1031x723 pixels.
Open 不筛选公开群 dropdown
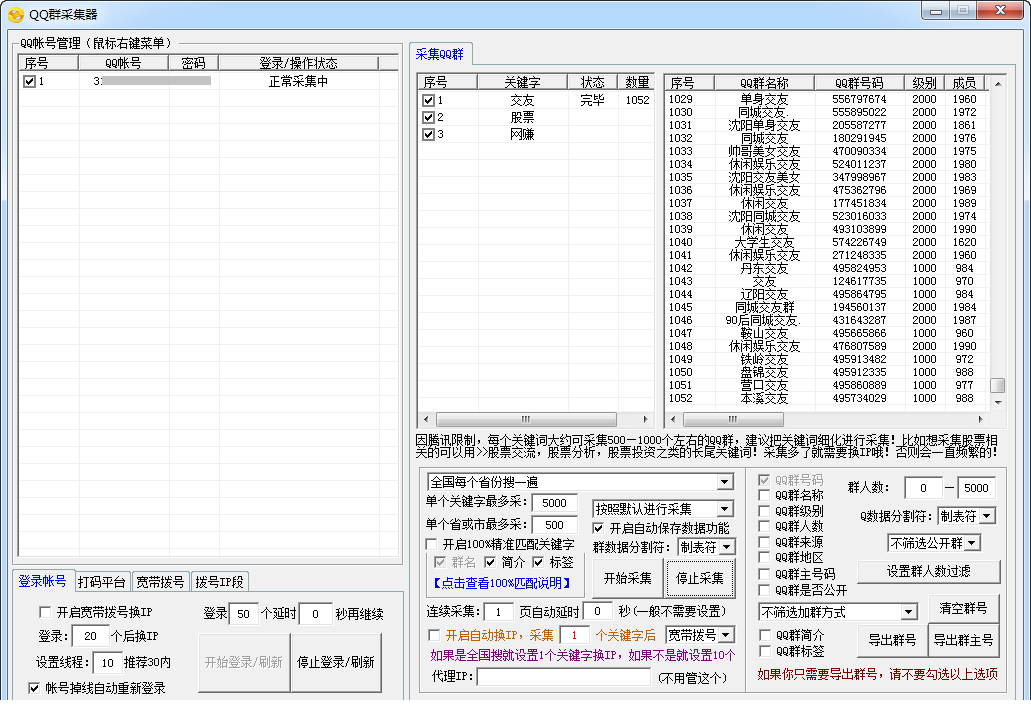(x=972, y=543)
